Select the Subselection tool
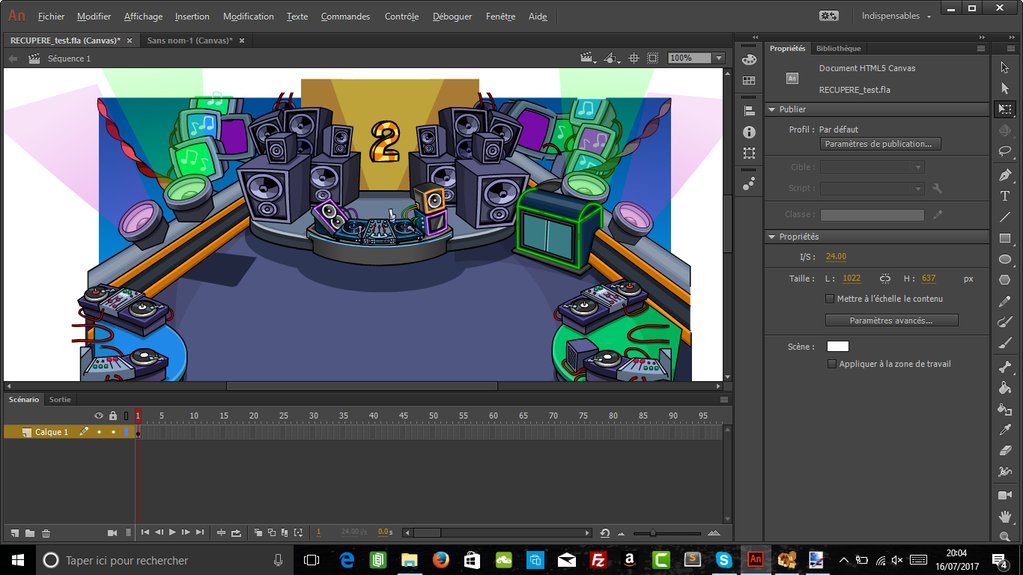 (1005, 88)
